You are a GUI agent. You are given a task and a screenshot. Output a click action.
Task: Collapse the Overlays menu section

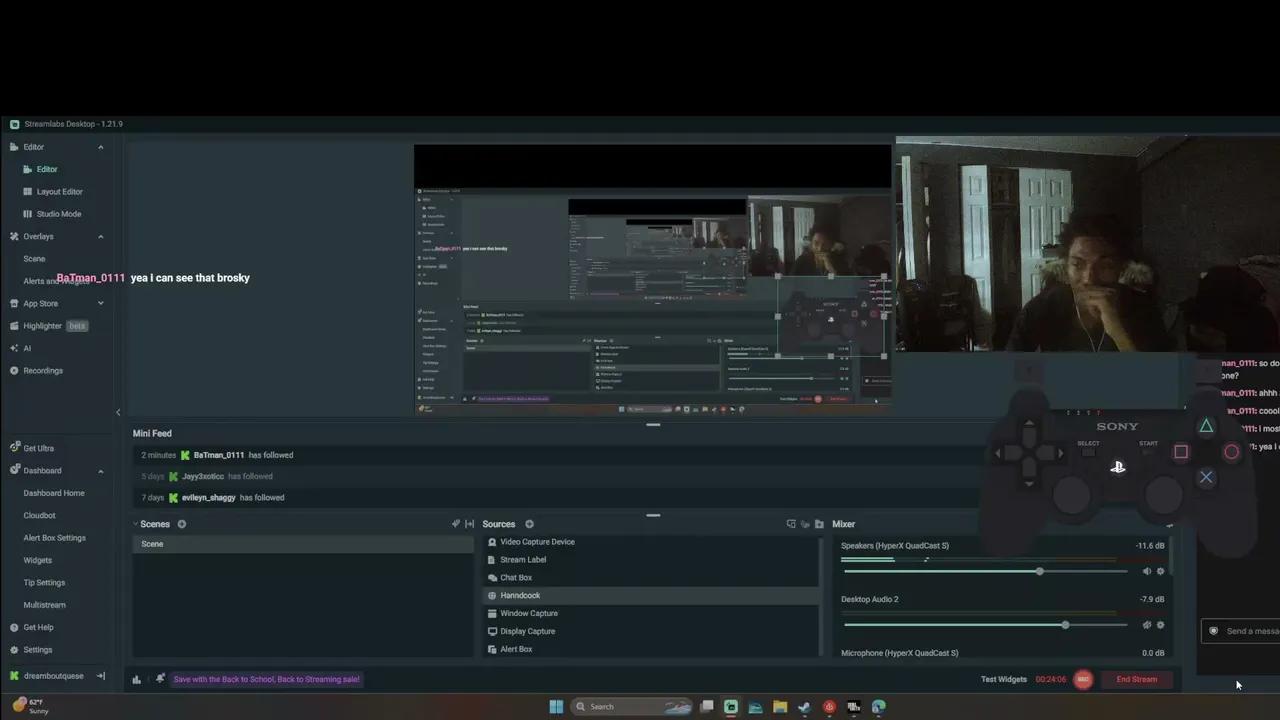click(x=100, y=237)
